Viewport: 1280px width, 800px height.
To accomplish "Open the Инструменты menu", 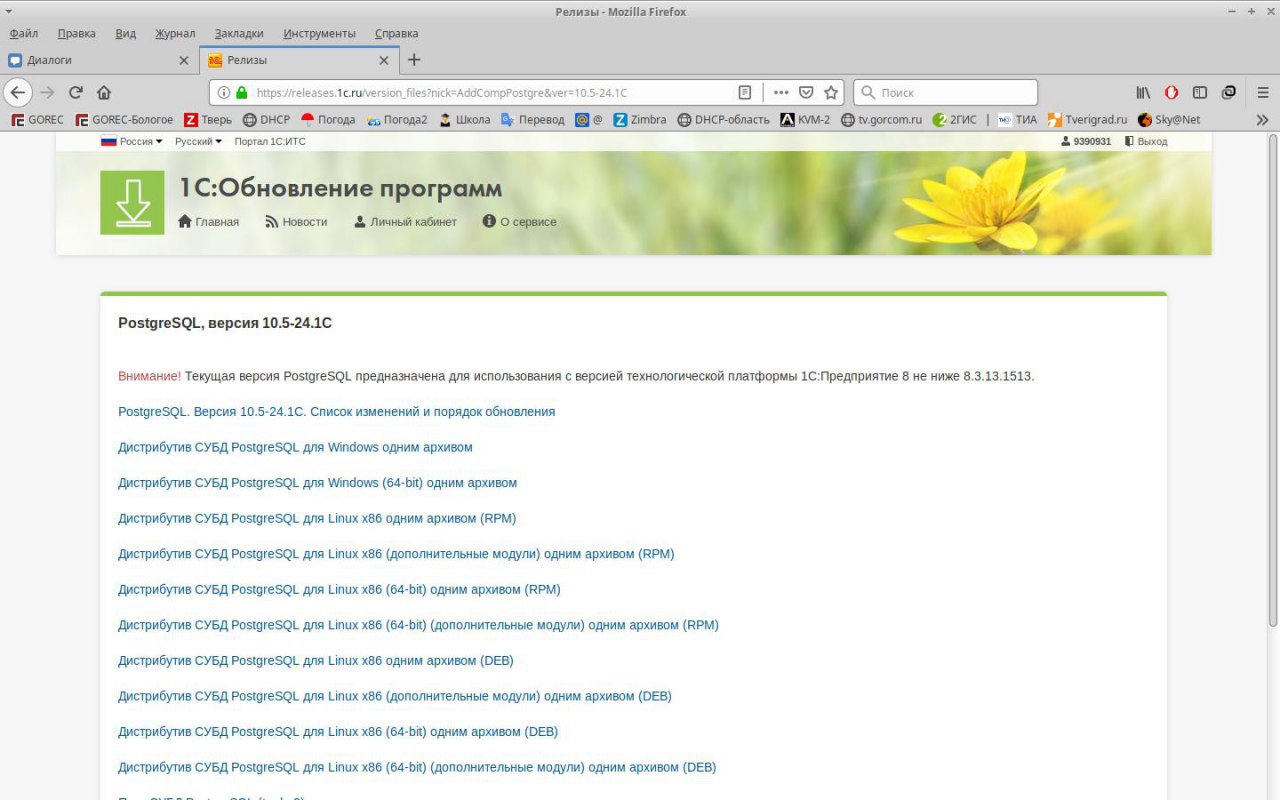I will tap(319, 33).
